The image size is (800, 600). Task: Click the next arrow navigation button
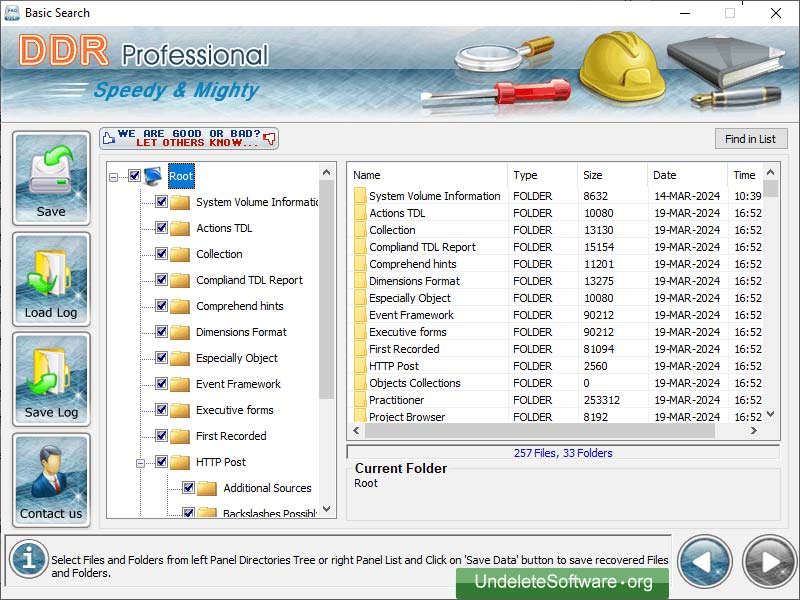coord(769,562)
